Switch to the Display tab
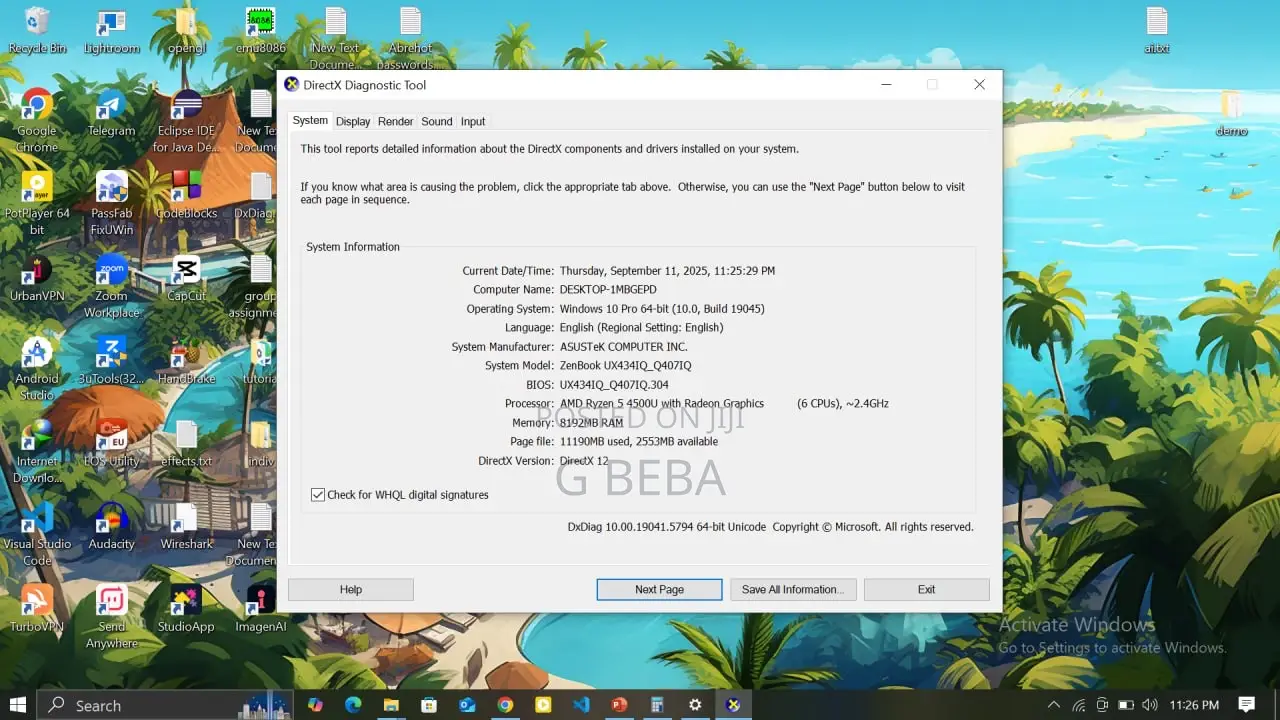The height and width of the screenshot is (720, 1280). tap(353, 122)
